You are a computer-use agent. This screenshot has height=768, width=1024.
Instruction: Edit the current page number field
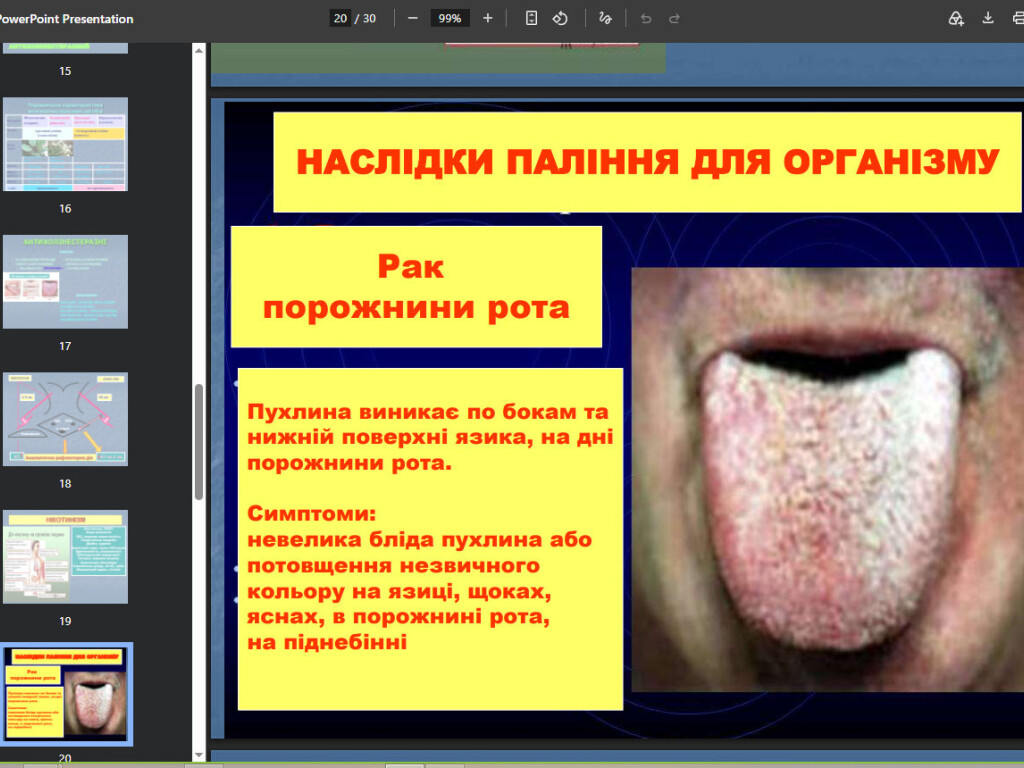point(340,18)
